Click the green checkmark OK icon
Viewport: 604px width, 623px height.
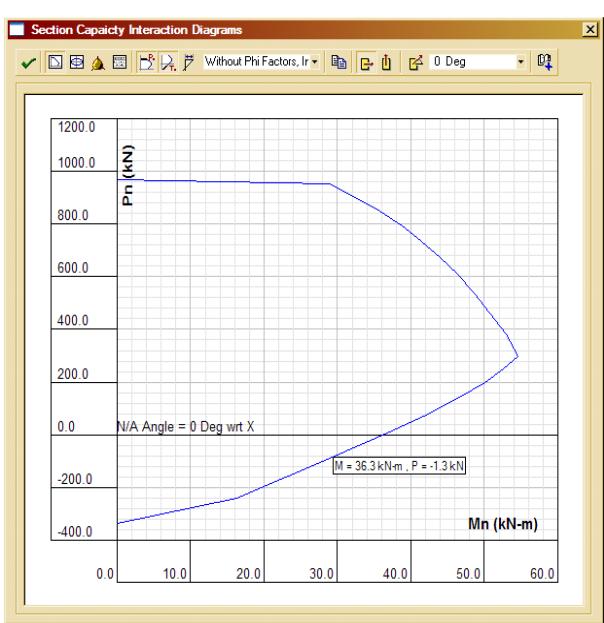pos(28,62)
